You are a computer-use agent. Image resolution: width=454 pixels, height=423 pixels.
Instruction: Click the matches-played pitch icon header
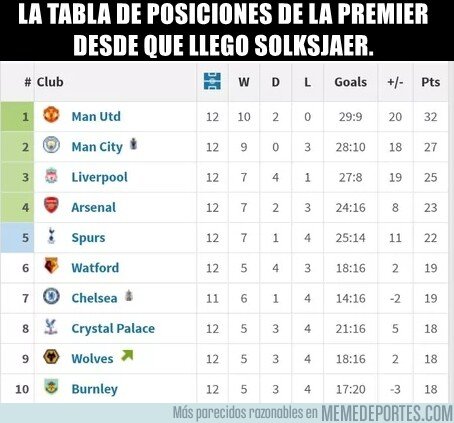coord(212,81)
